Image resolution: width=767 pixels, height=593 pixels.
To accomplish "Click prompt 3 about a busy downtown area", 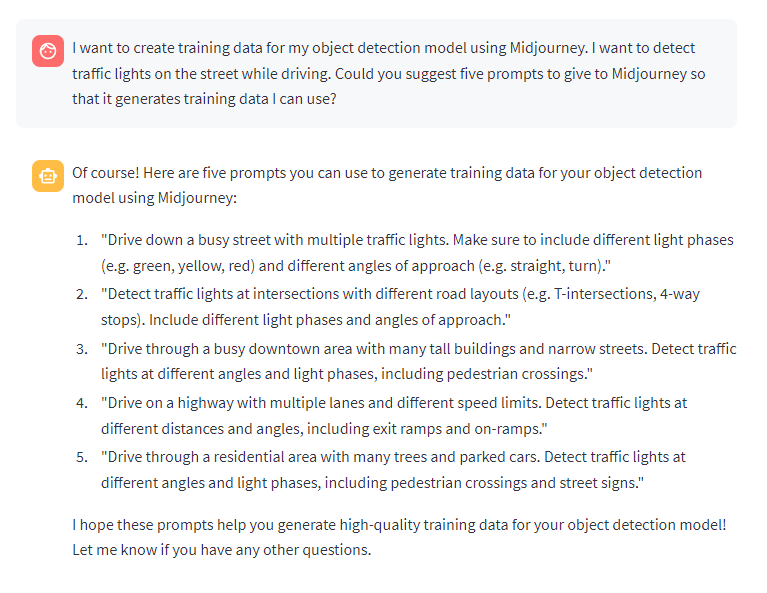I will tap(419, 361).
